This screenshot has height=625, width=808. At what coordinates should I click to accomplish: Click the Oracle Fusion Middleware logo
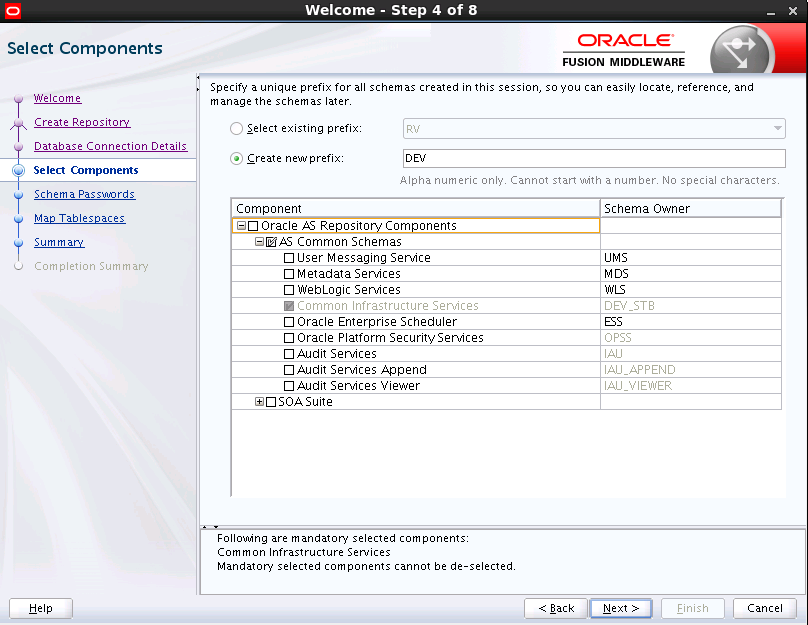point(624,50)
